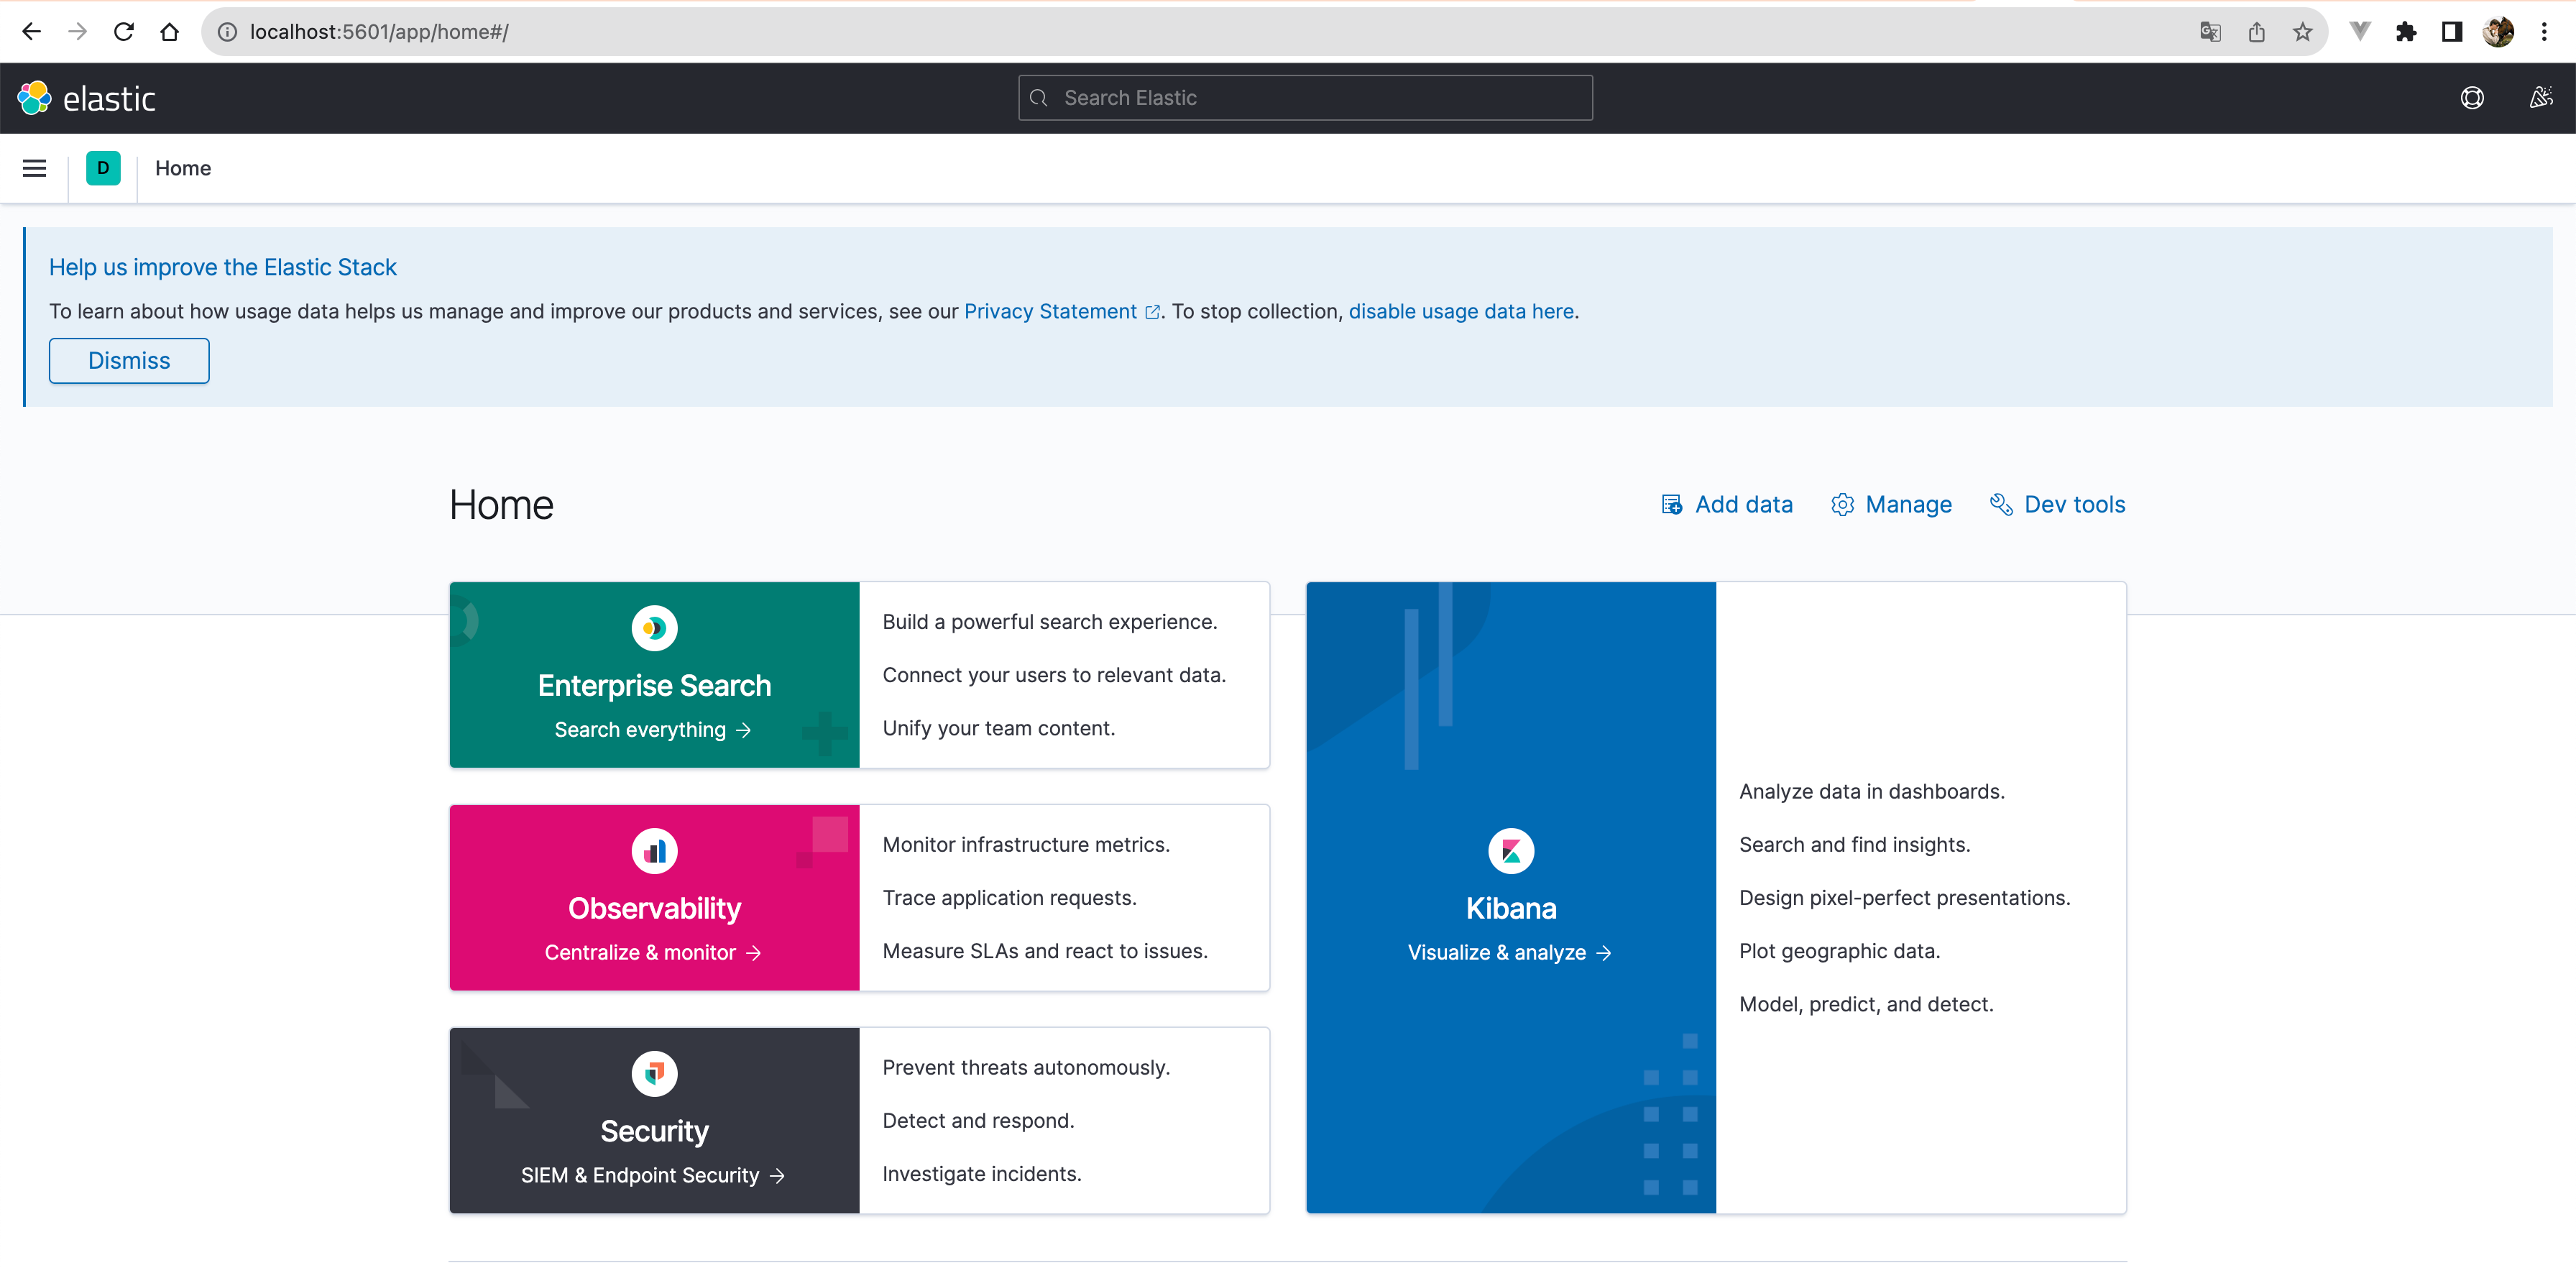Open the hamburger navigation menu
Image resolution: width=2576 pixels, height=1268 pixels.
[x=34, y=168]
